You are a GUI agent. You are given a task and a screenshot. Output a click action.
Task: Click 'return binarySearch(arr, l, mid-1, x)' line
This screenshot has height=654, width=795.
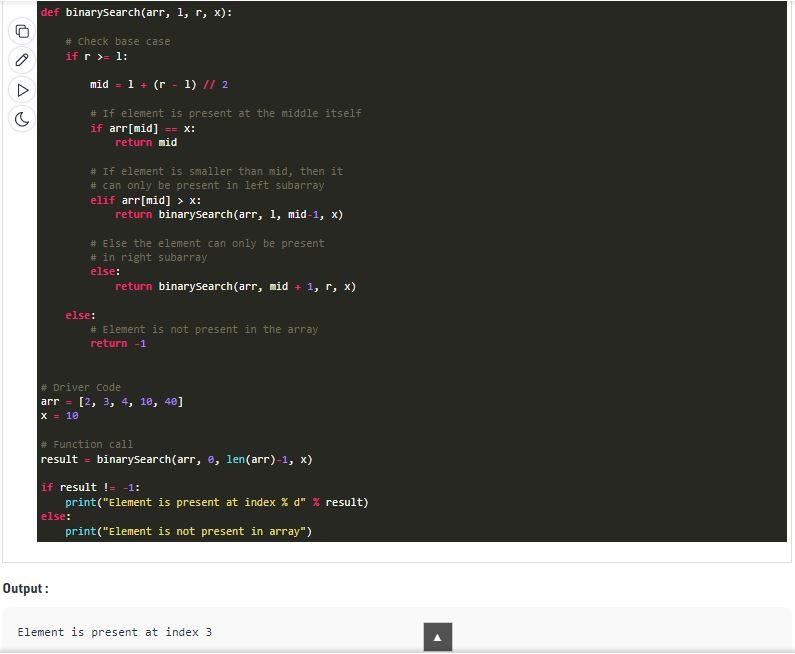tap(229, 214)
